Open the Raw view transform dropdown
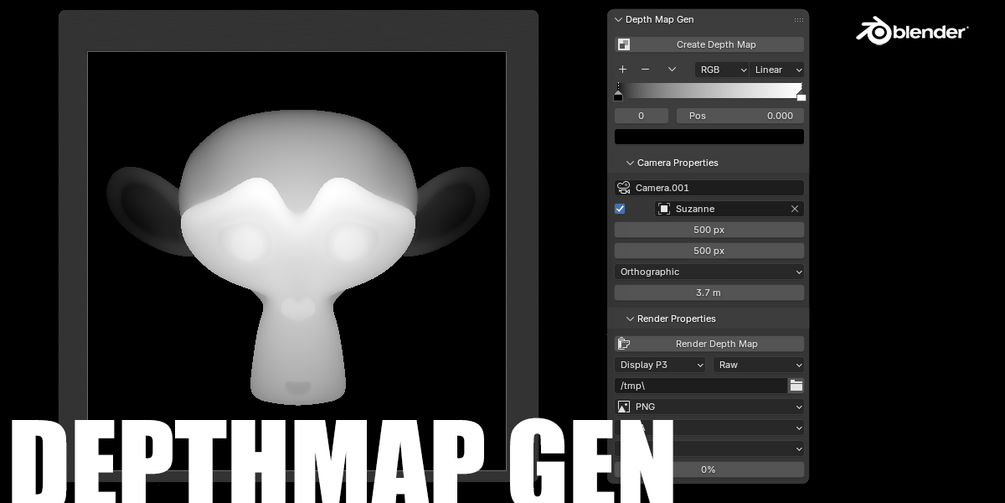 tap(759, 365)
